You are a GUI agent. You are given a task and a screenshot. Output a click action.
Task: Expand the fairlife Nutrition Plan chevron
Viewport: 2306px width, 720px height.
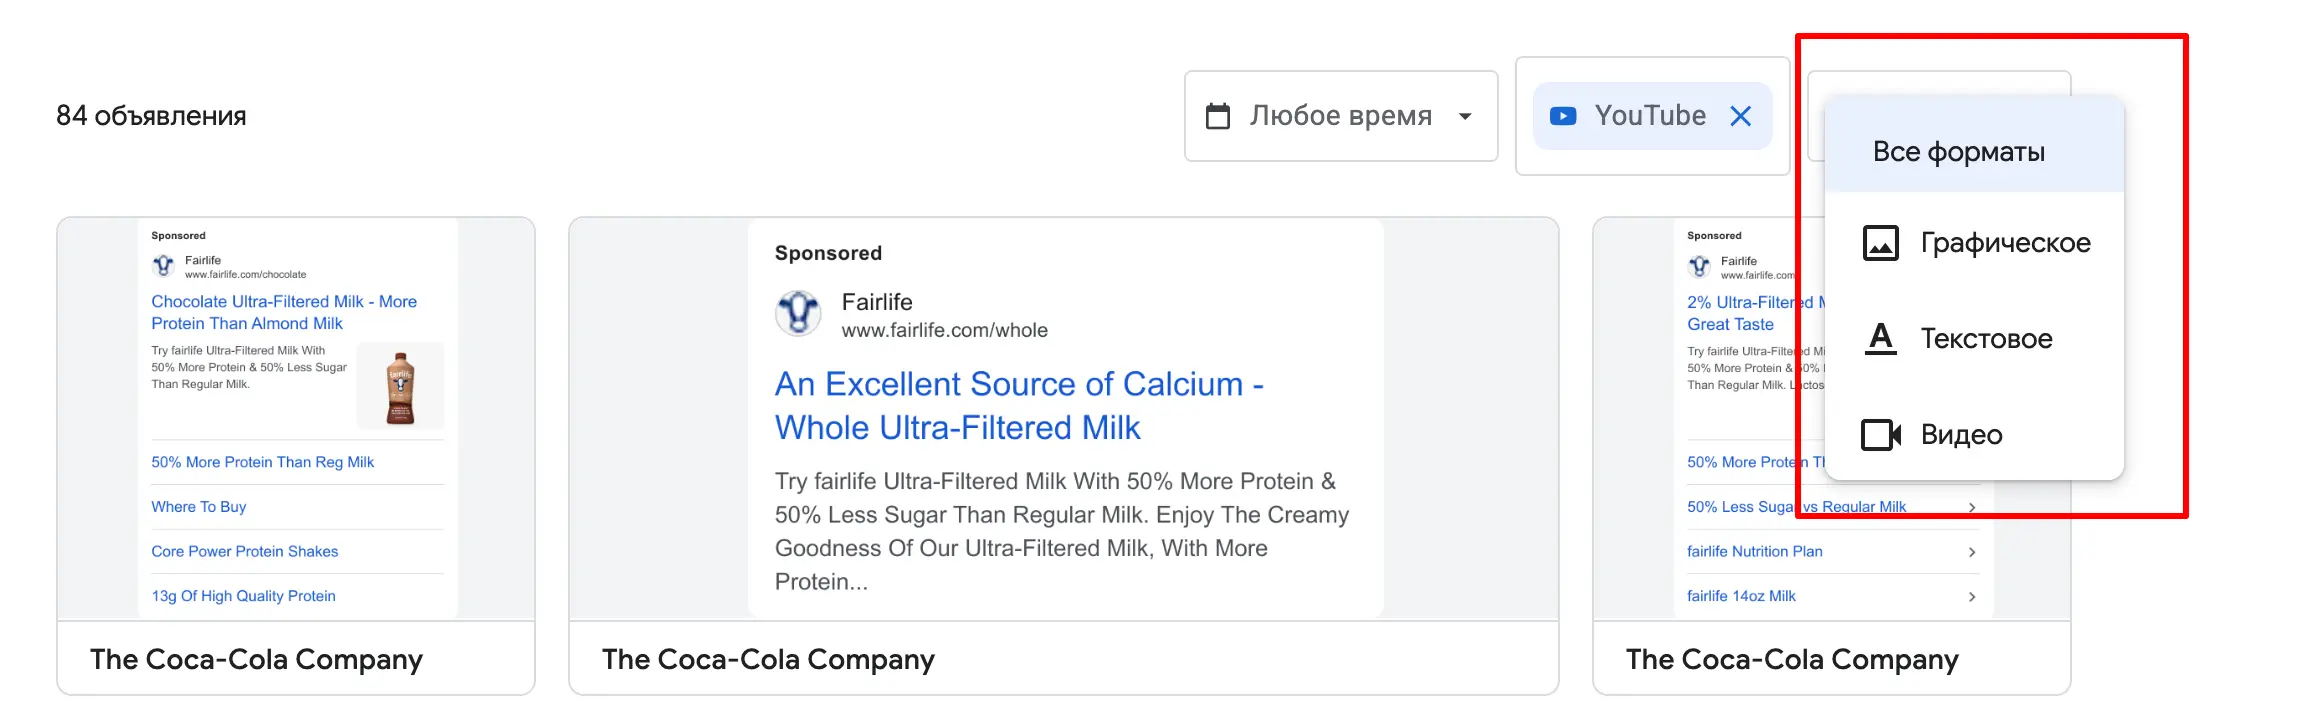1971,552
